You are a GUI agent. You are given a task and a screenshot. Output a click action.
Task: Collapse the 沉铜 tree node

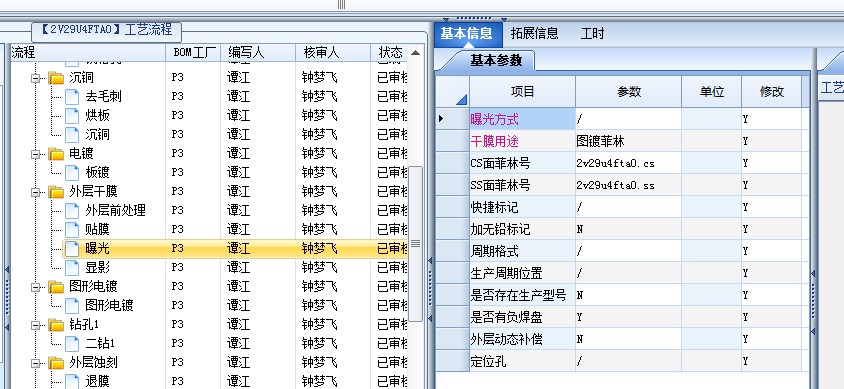[36, 79]
